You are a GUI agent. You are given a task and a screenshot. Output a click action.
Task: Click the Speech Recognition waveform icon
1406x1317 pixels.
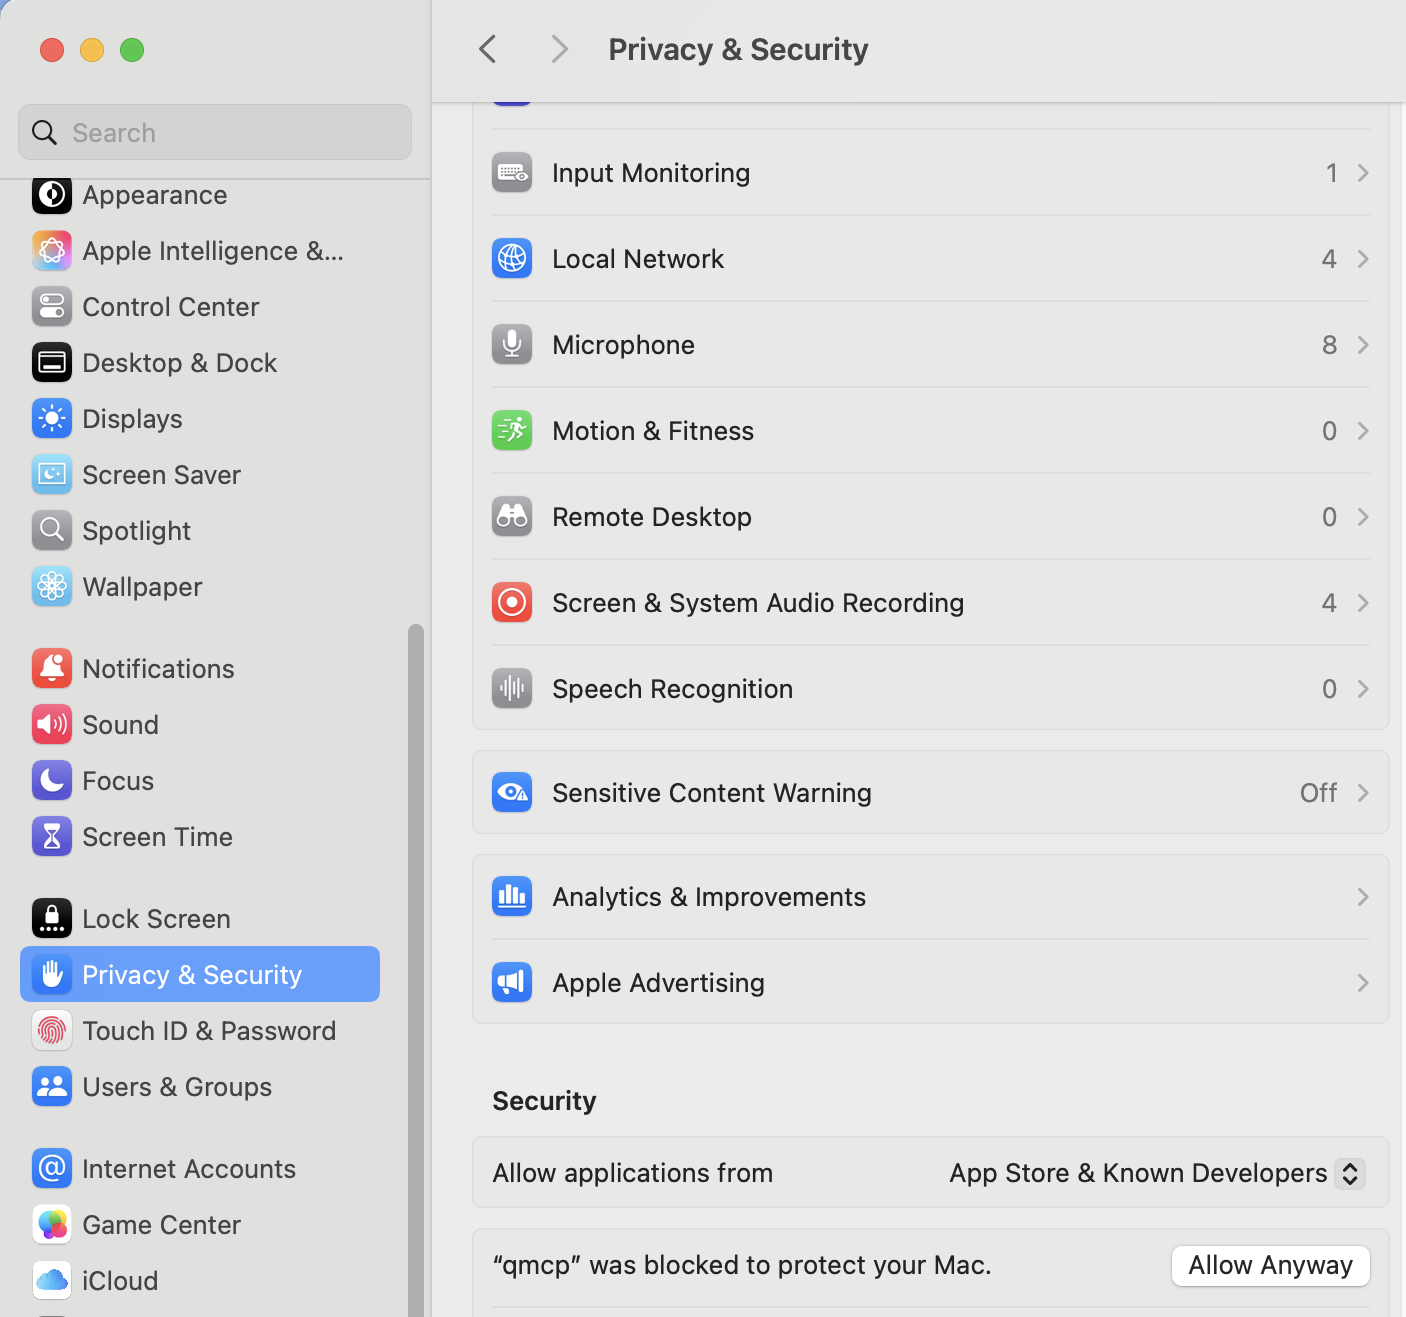(x=512, y=689)
